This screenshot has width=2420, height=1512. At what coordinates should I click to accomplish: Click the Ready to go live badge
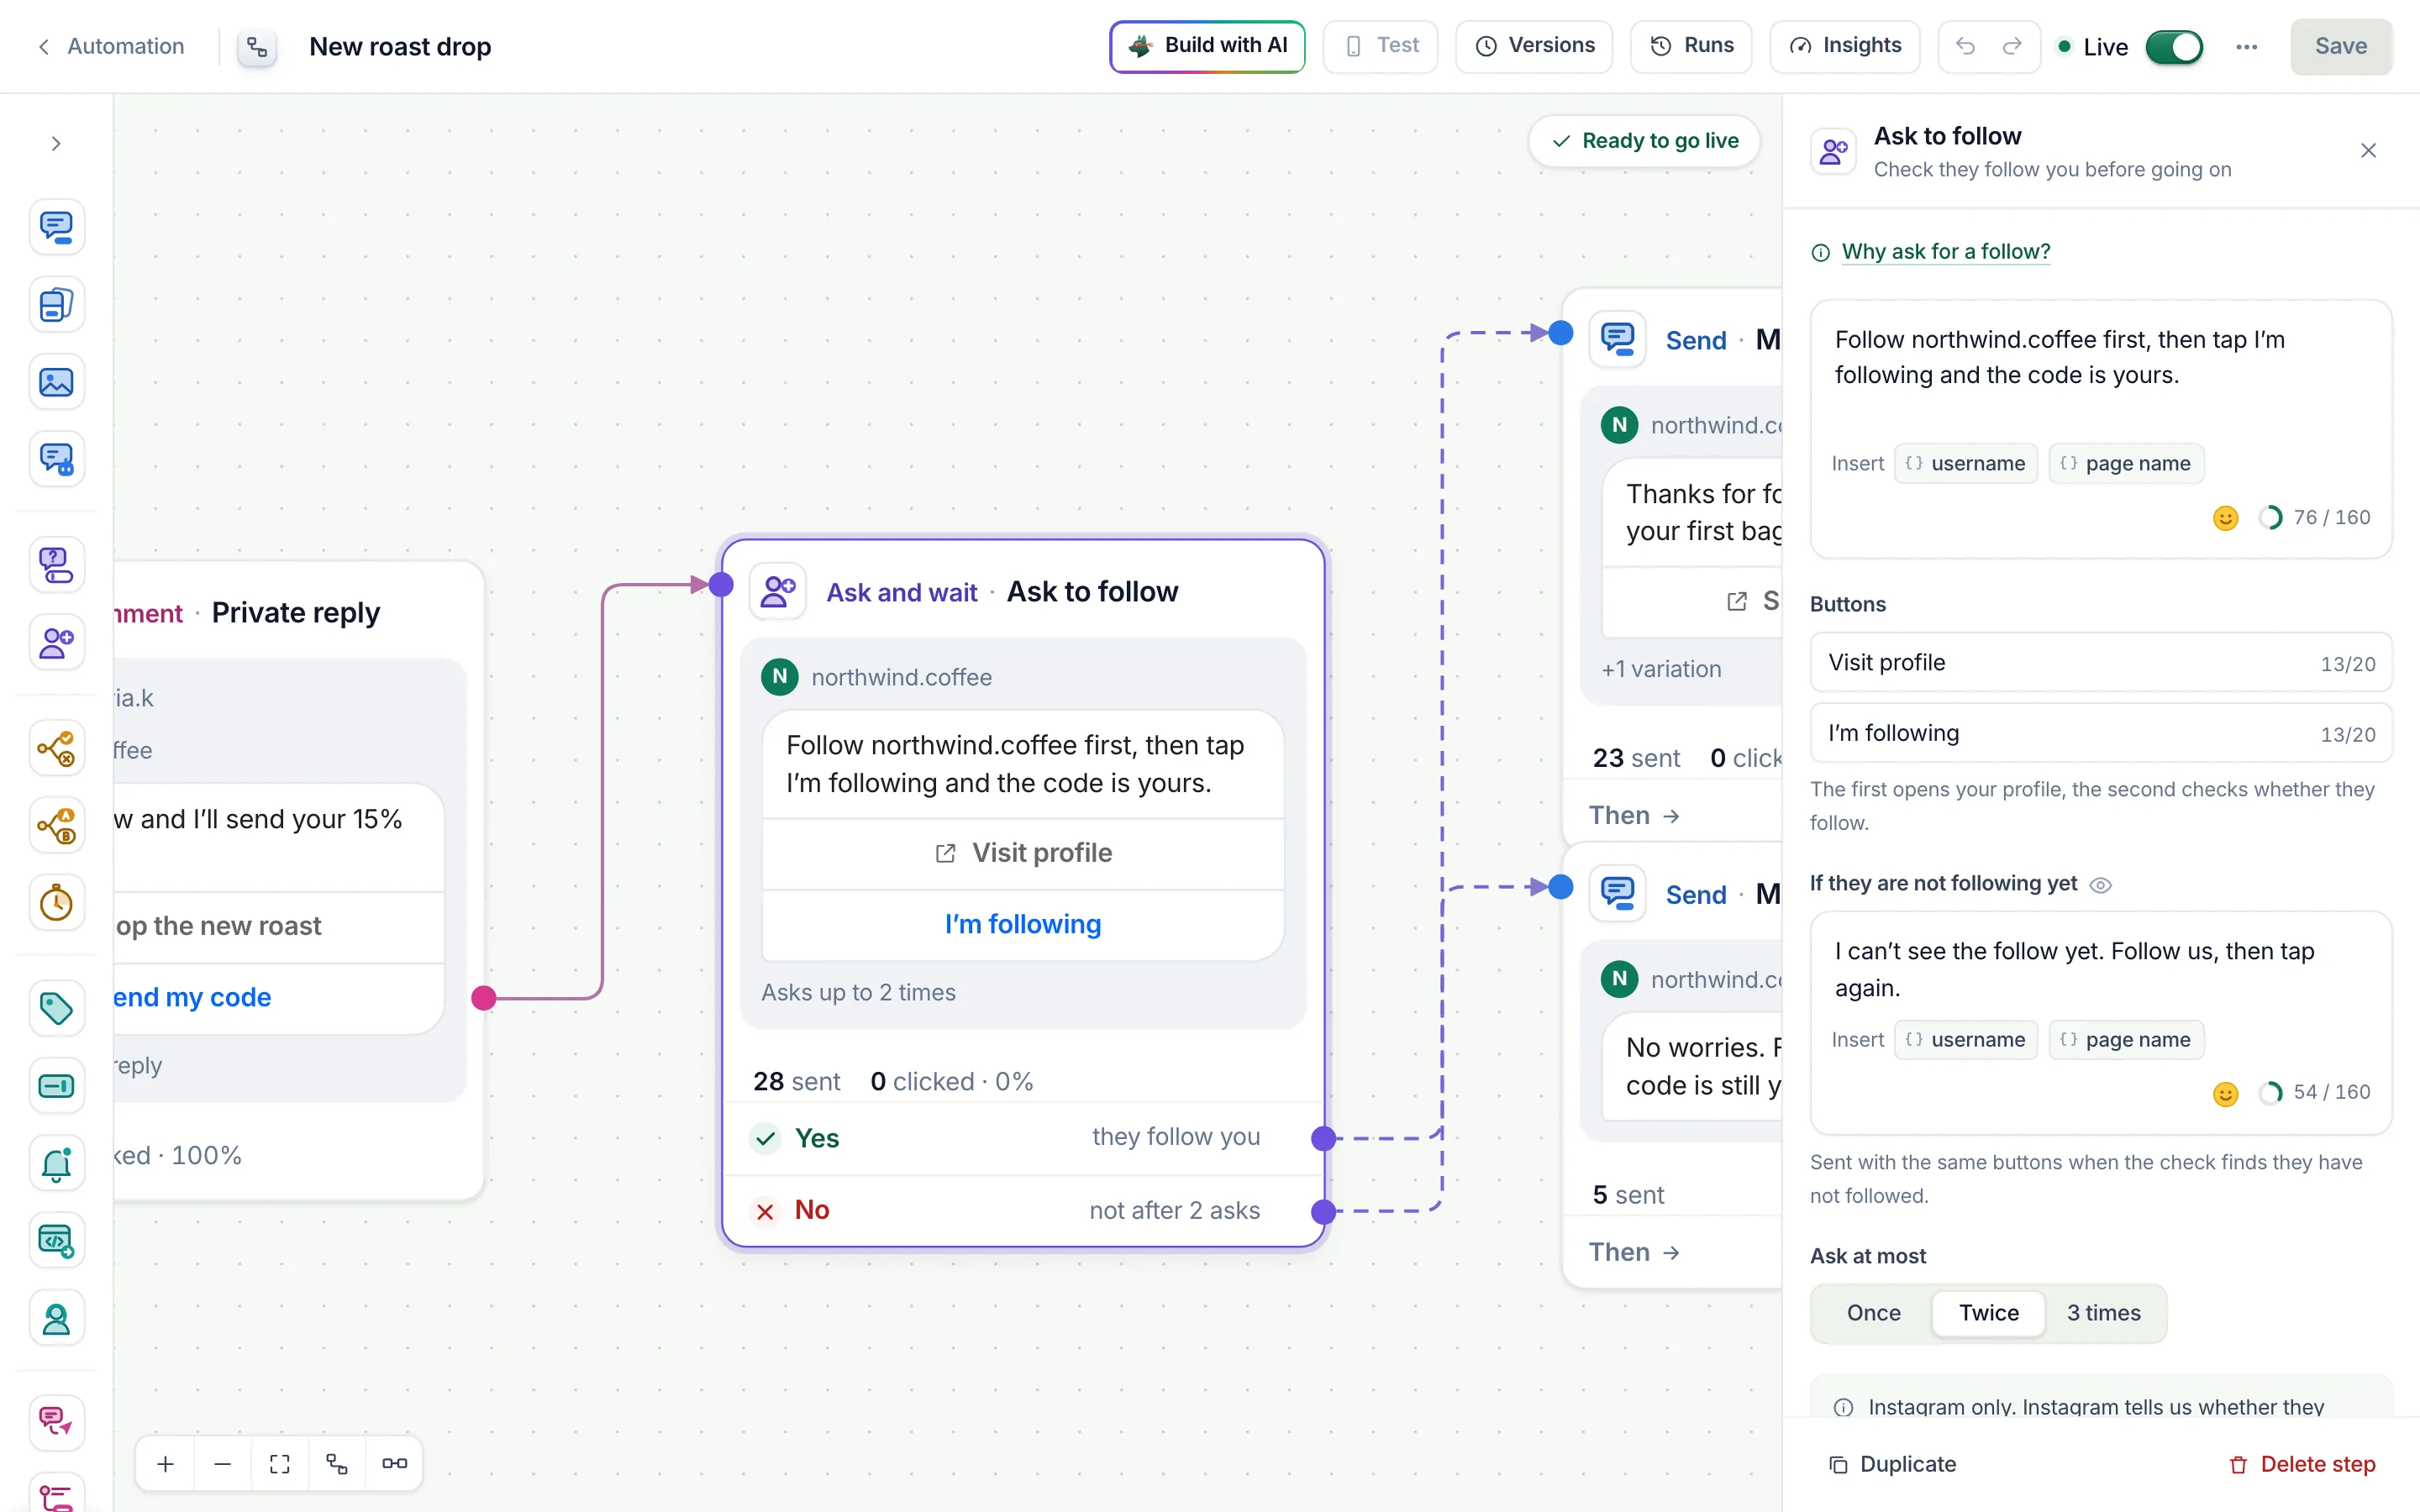1644,141
